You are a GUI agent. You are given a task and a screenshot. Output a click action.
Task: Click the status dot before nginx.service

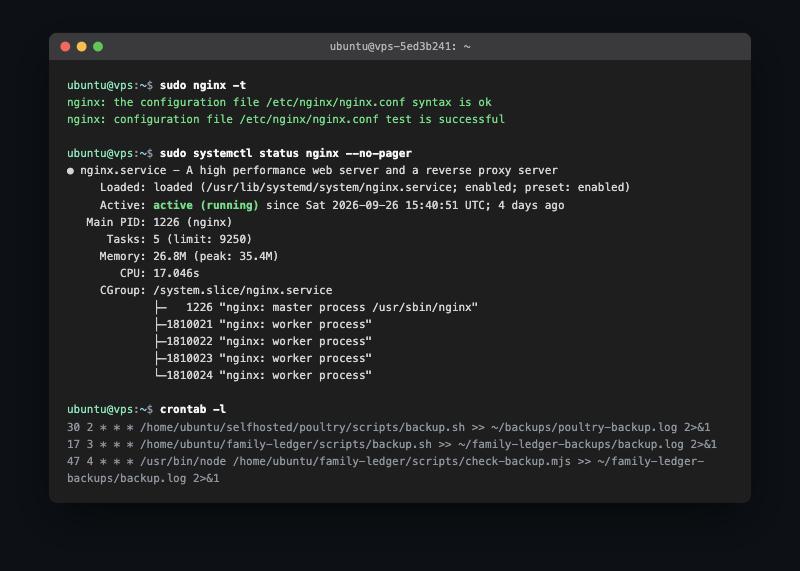pos(70,171)
